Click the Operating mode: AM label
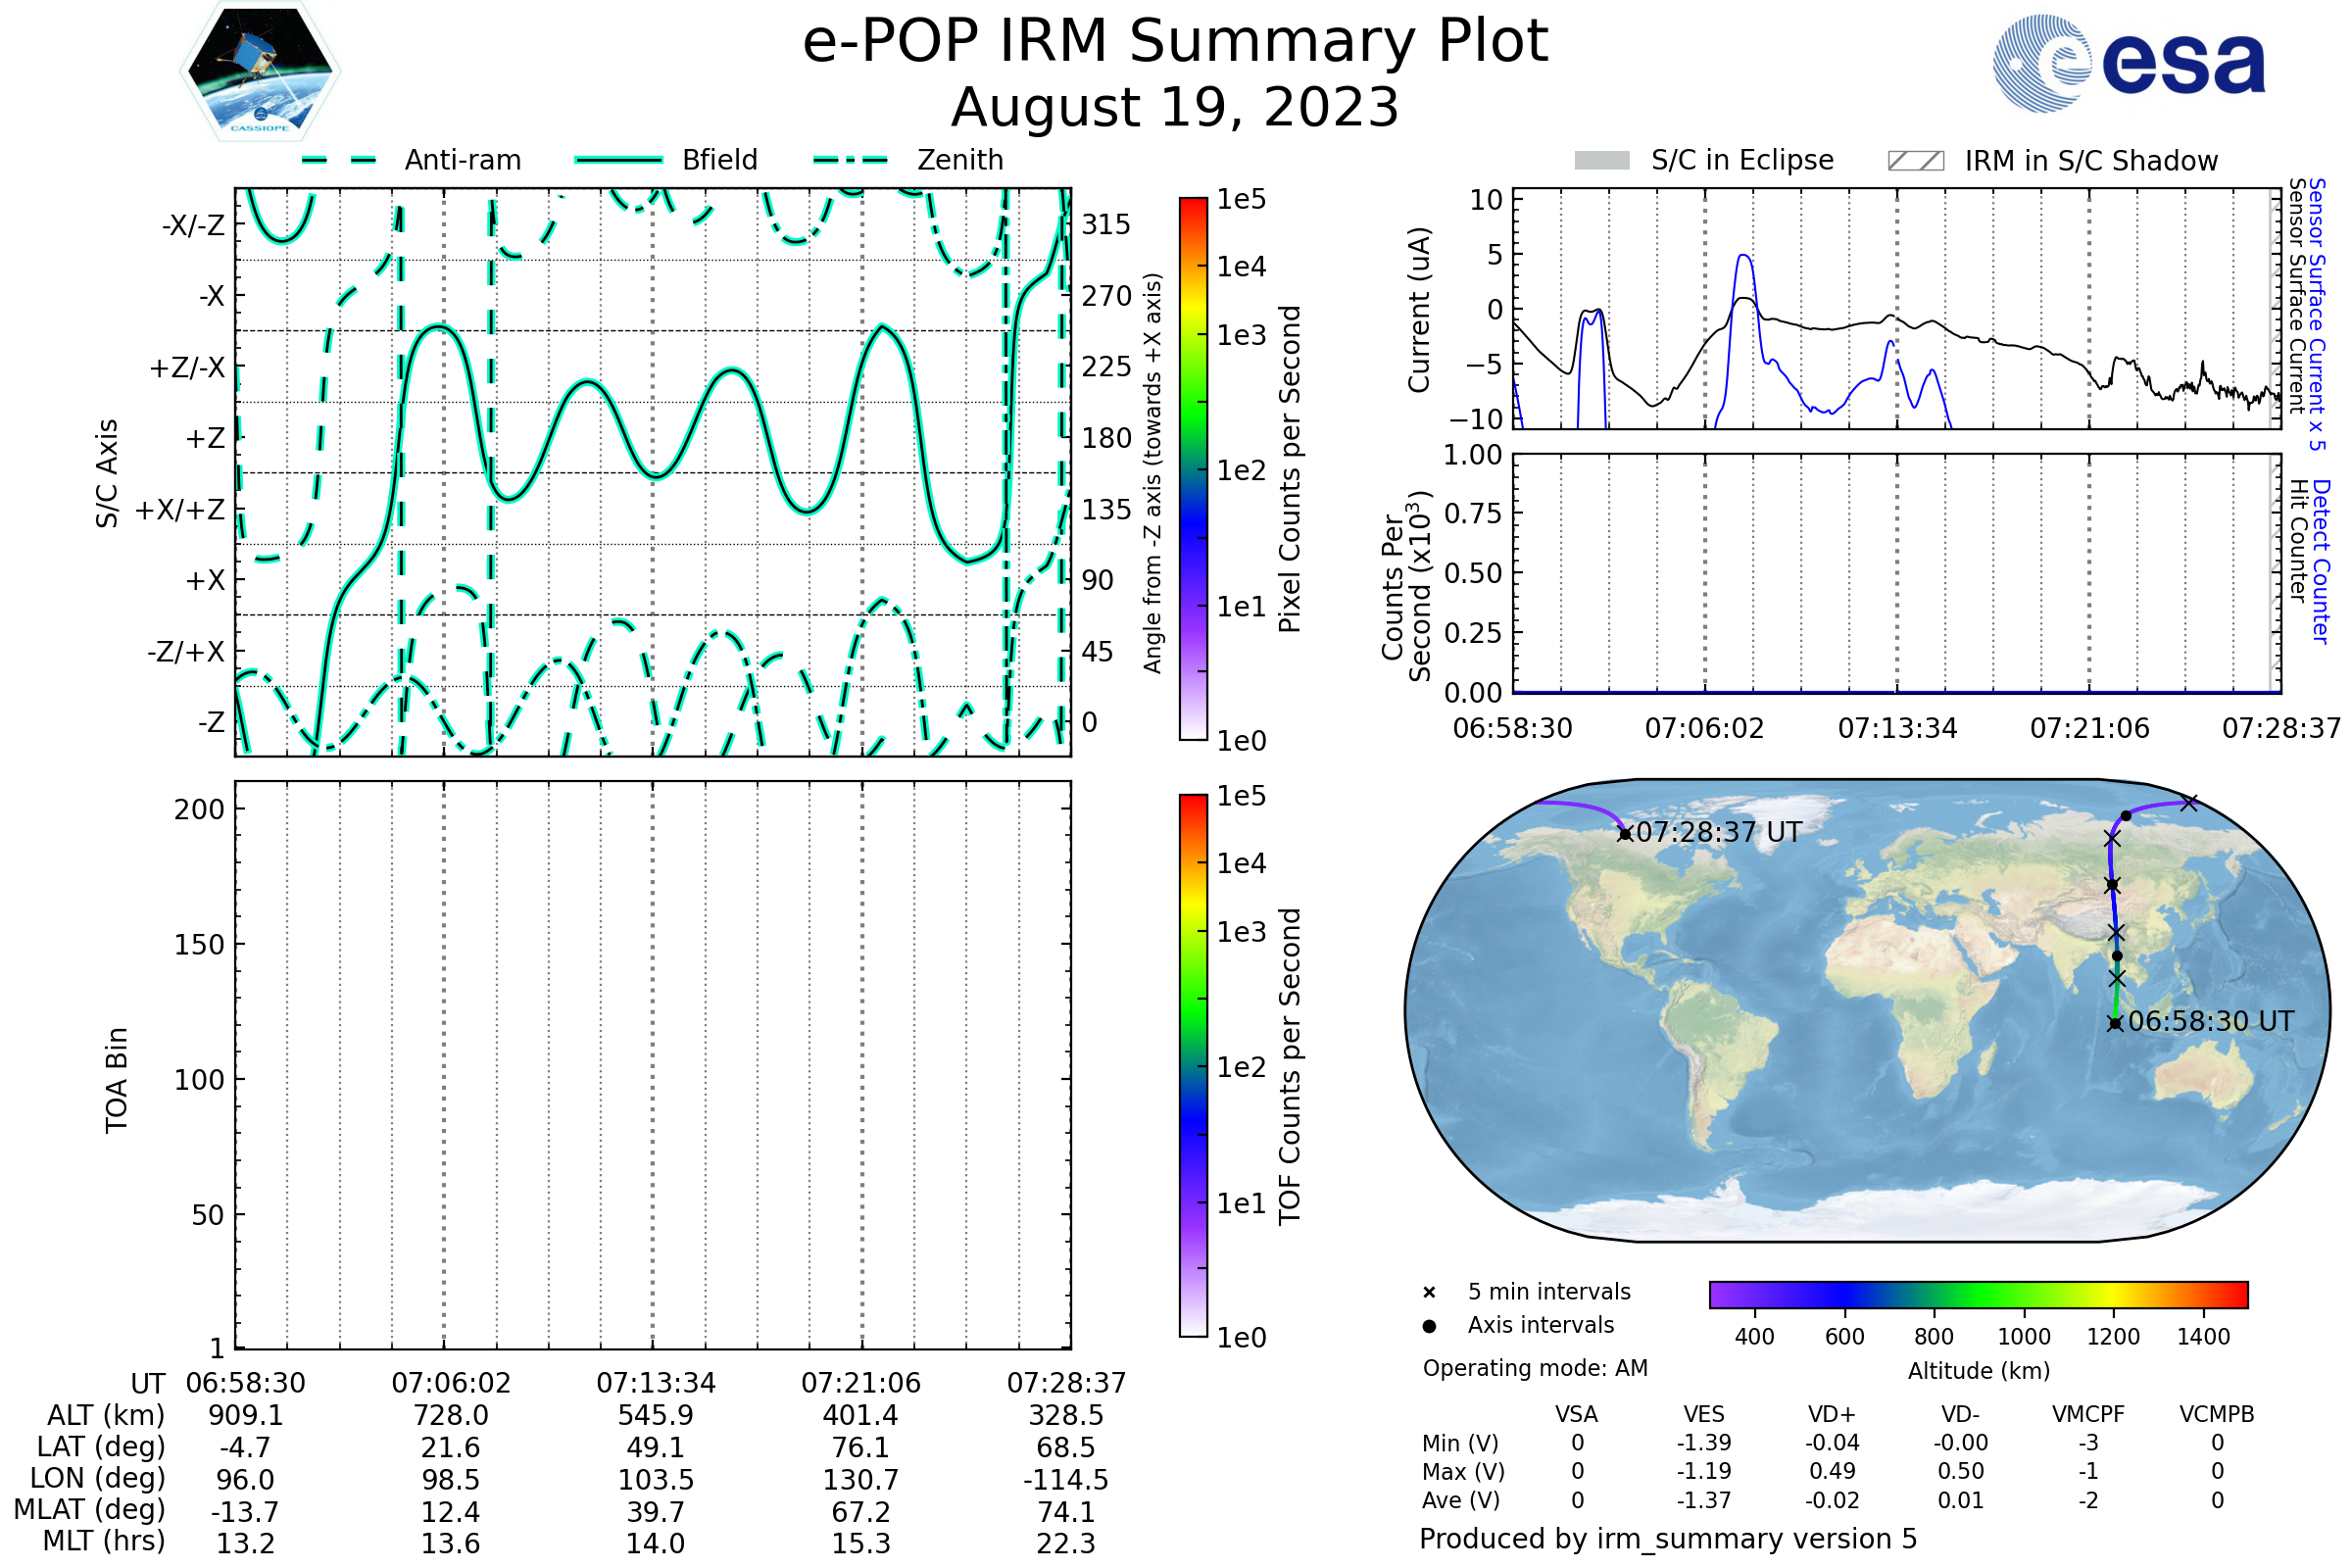2352x1568 pixels. click(1535, 1368)
